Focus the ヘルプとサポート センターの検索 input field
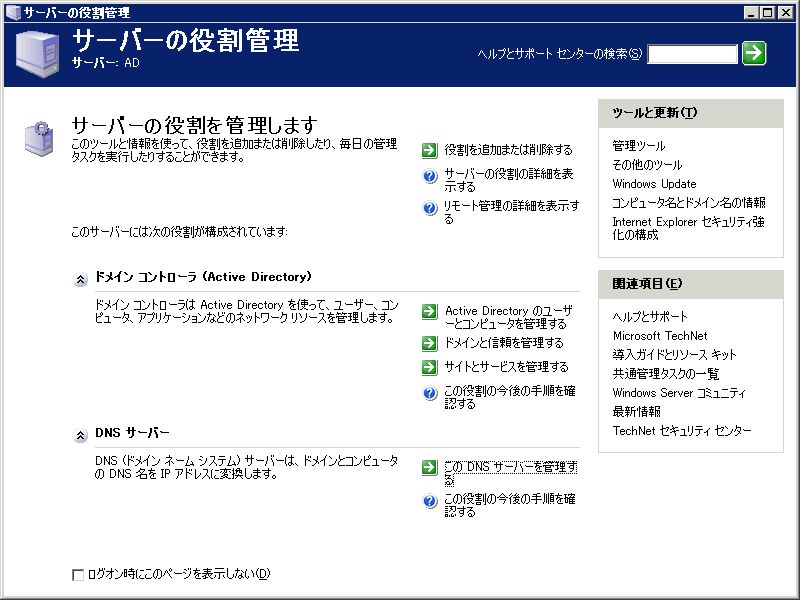800x600 pixels. point(692,54)
